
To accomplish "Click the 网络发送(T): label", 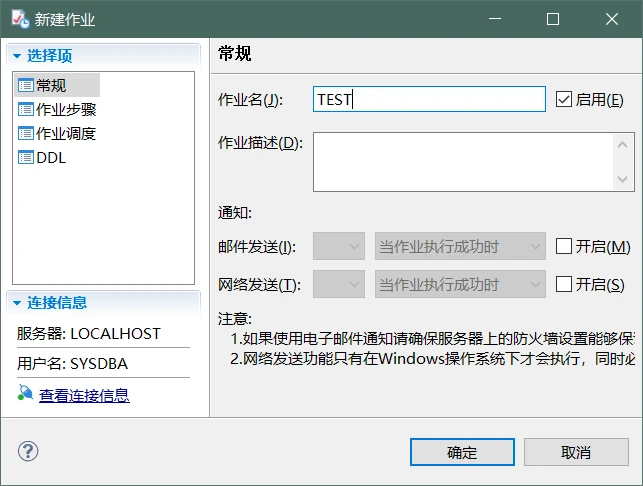I will click(x=260, y=285).
